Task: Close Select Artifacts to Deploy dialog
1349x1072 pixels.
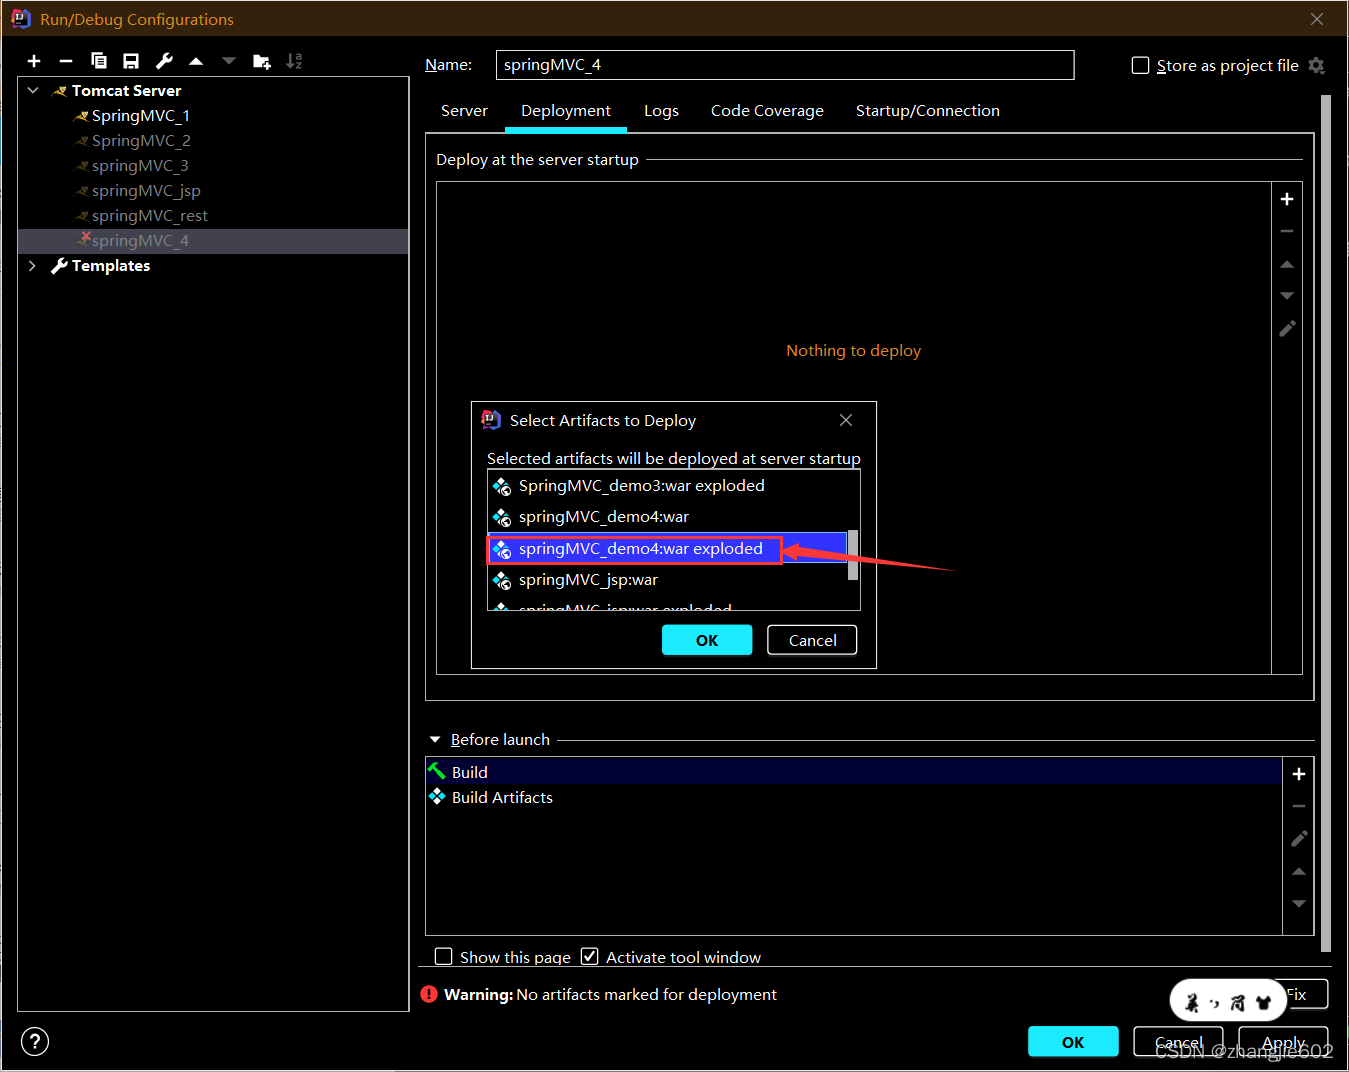Action: 846,420
